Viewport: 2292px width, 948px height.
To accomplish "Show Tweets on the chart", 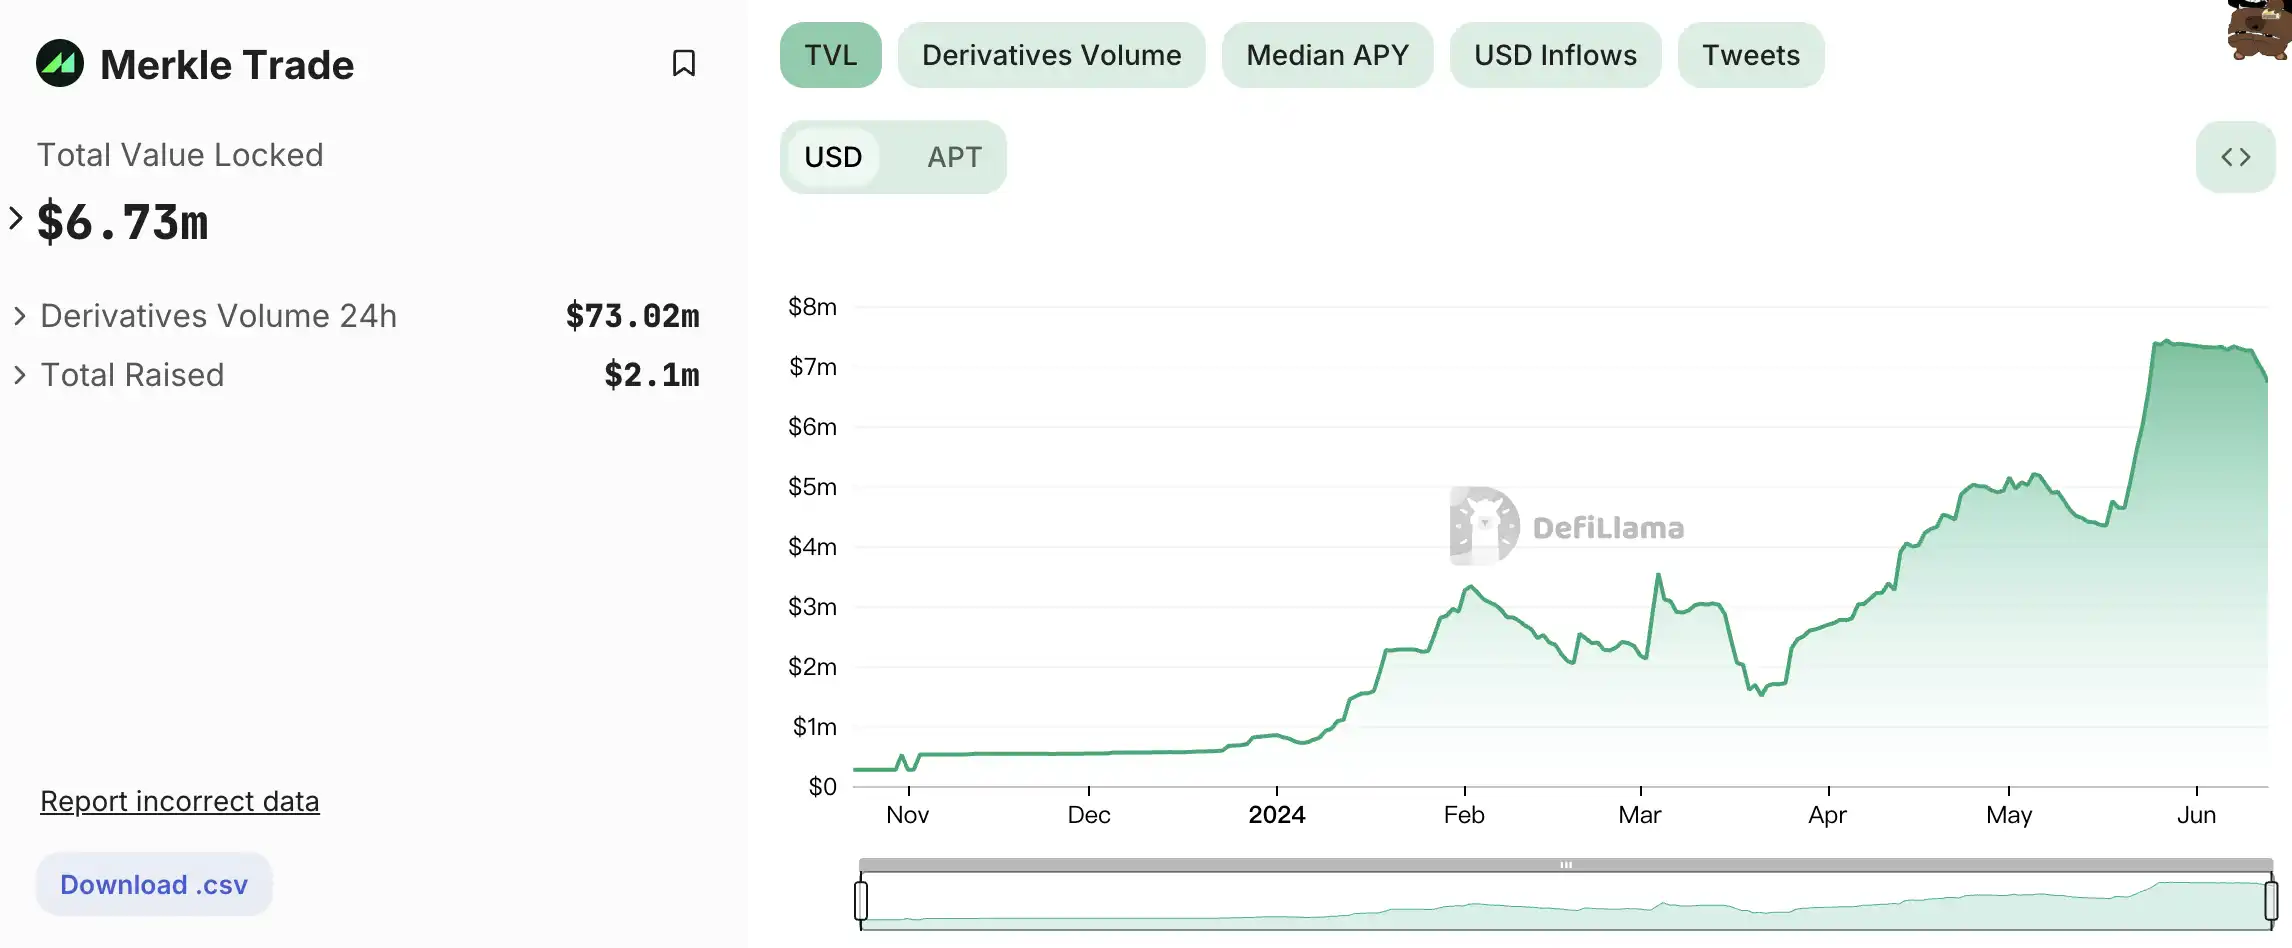I will click(1750, 55).
